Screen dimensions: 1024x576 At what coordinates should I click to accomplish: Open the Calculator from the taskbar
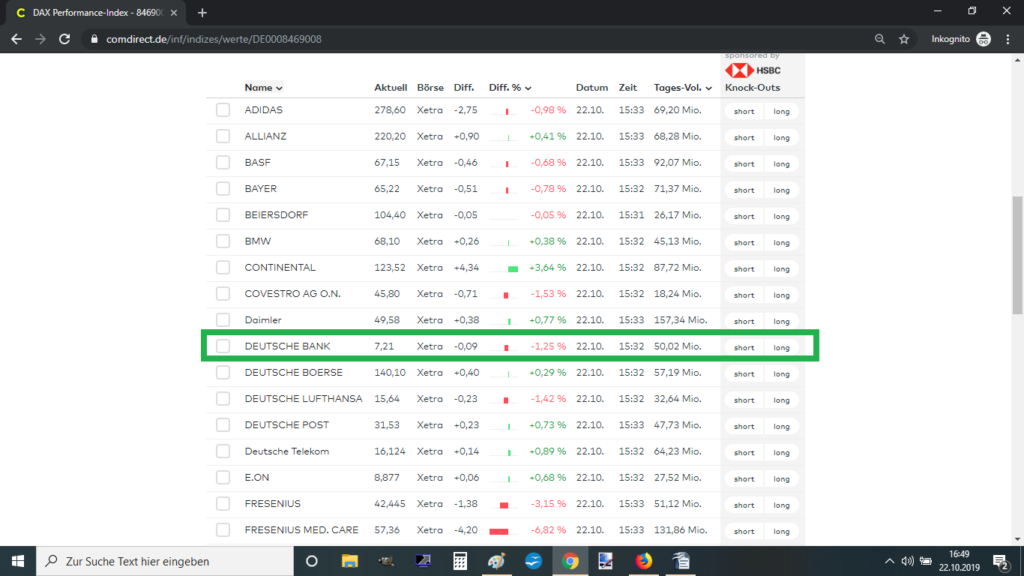click(x=460, y=561)
